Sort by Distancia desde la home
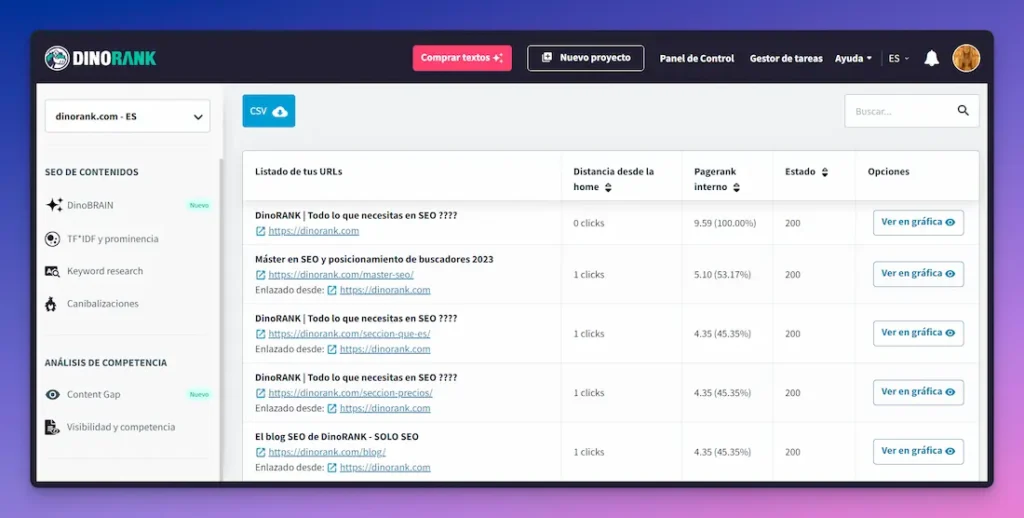The image size is (1024, 518). pos(608,187)
